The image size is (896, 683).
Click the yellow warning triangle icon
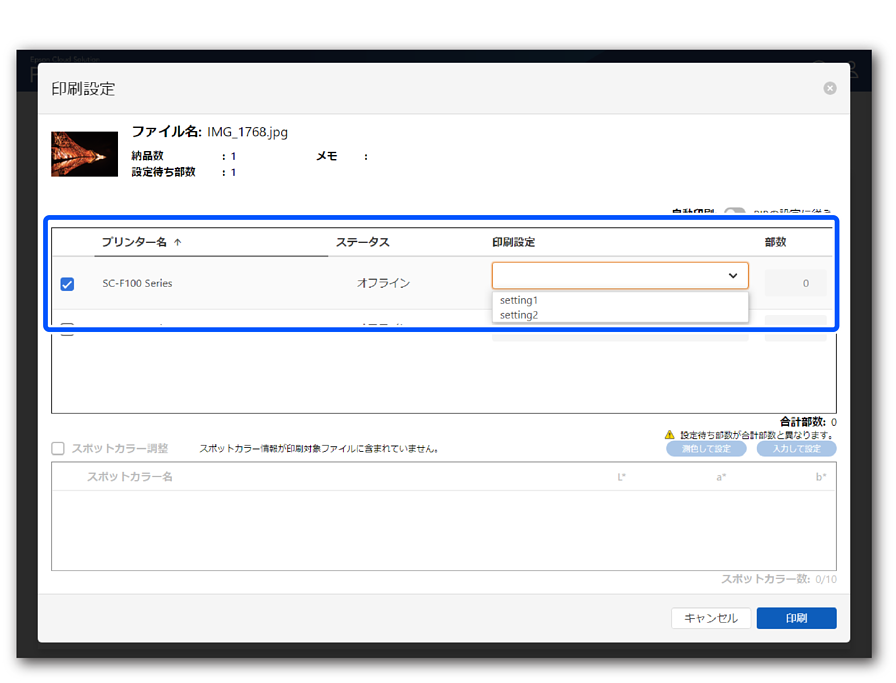(670, 435)
